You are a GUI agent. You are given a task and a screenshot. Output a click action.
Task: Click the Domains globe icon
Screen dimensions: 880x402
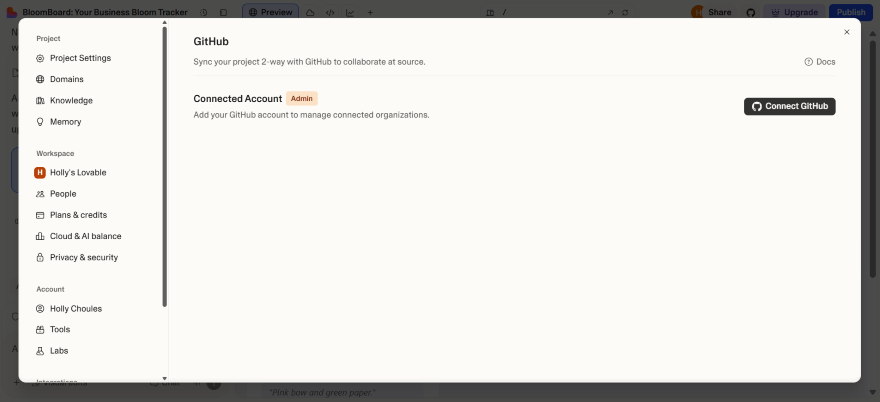40,80
